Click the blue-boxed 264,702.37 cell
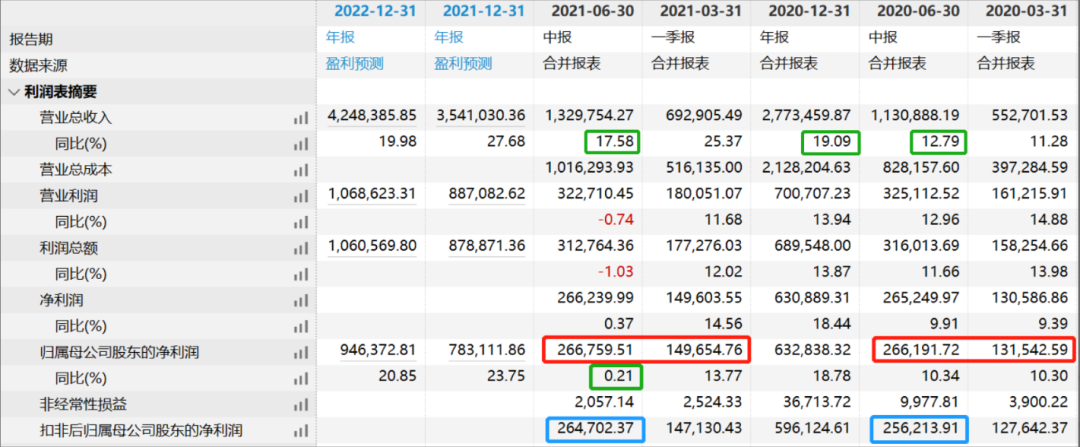1080x447 pixels. tap(594, 429)
